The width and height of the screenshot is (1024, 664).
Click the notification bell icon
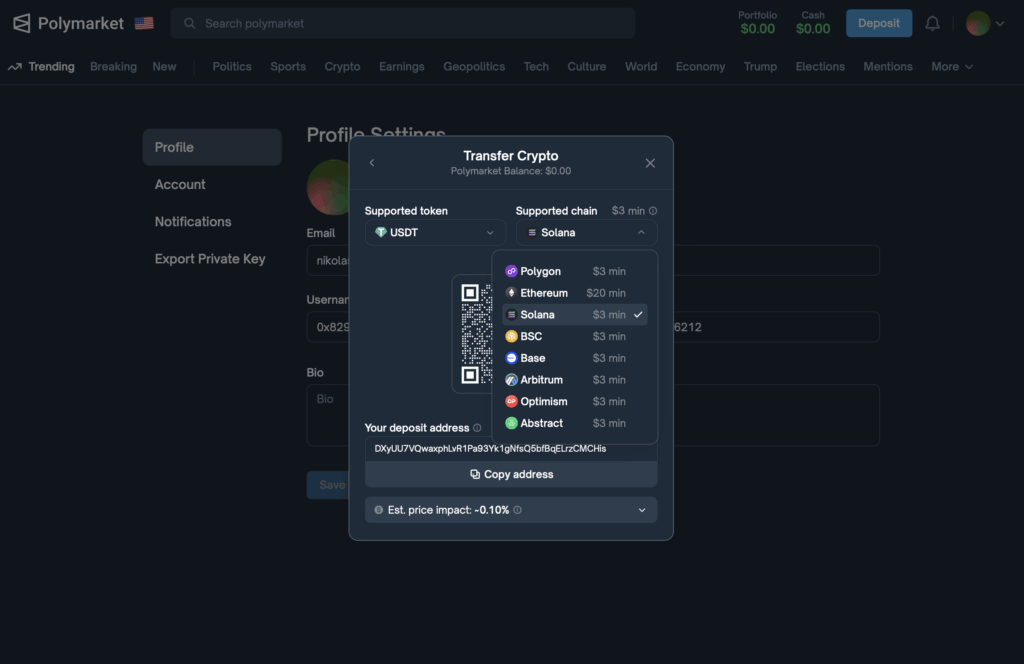(932, 22)
